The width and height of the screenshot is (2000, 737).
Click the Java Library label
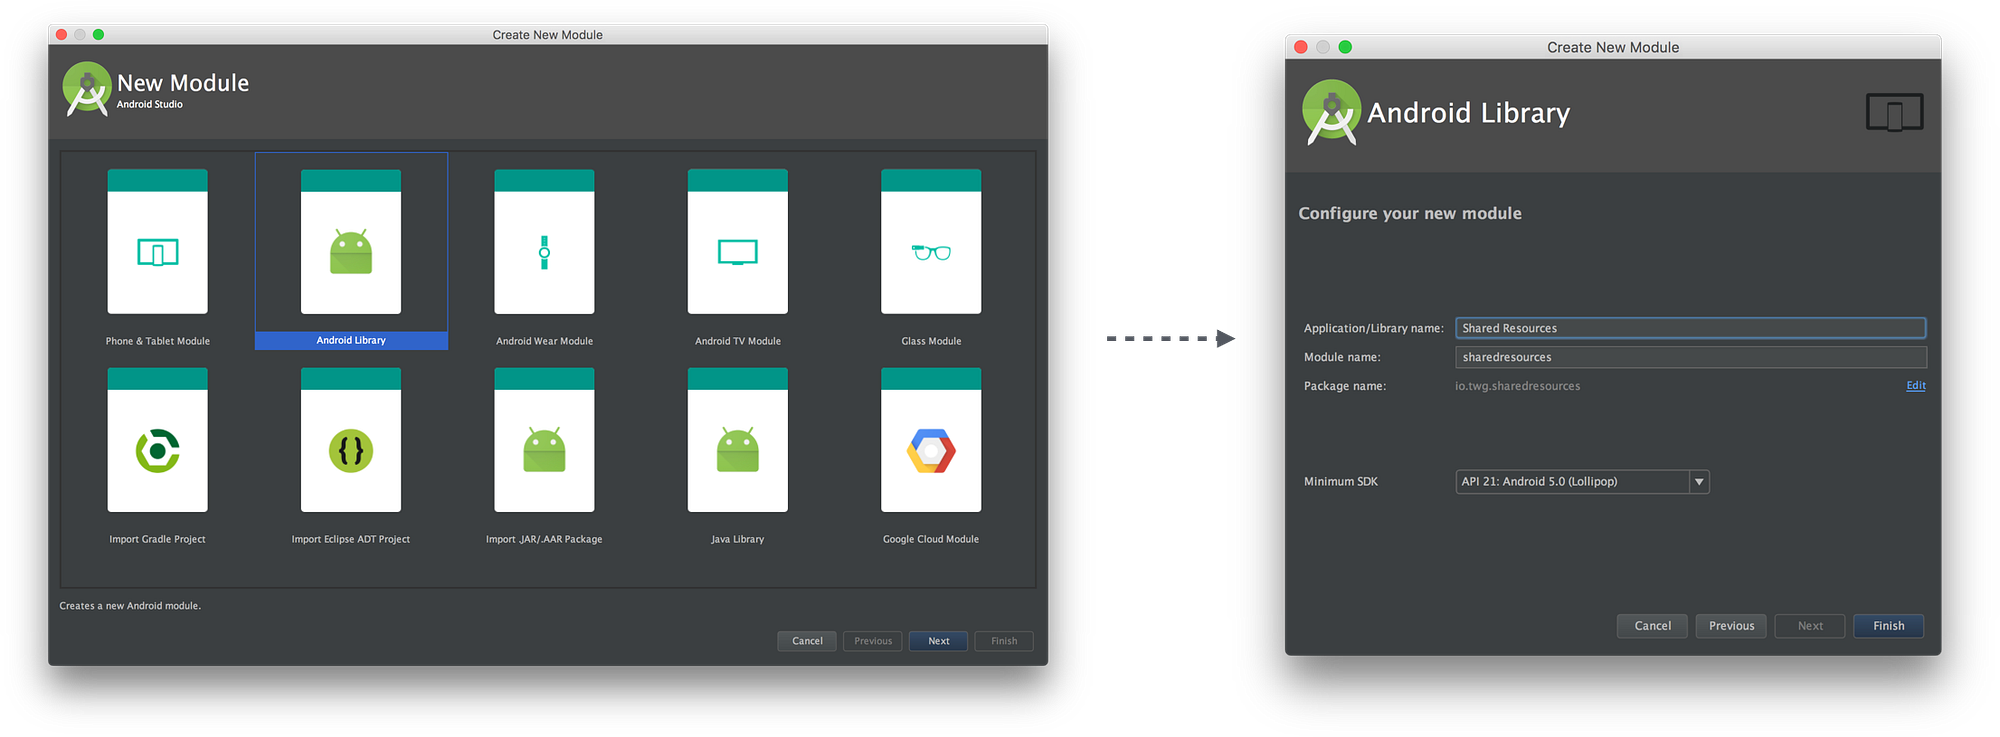tap(738, 539)
